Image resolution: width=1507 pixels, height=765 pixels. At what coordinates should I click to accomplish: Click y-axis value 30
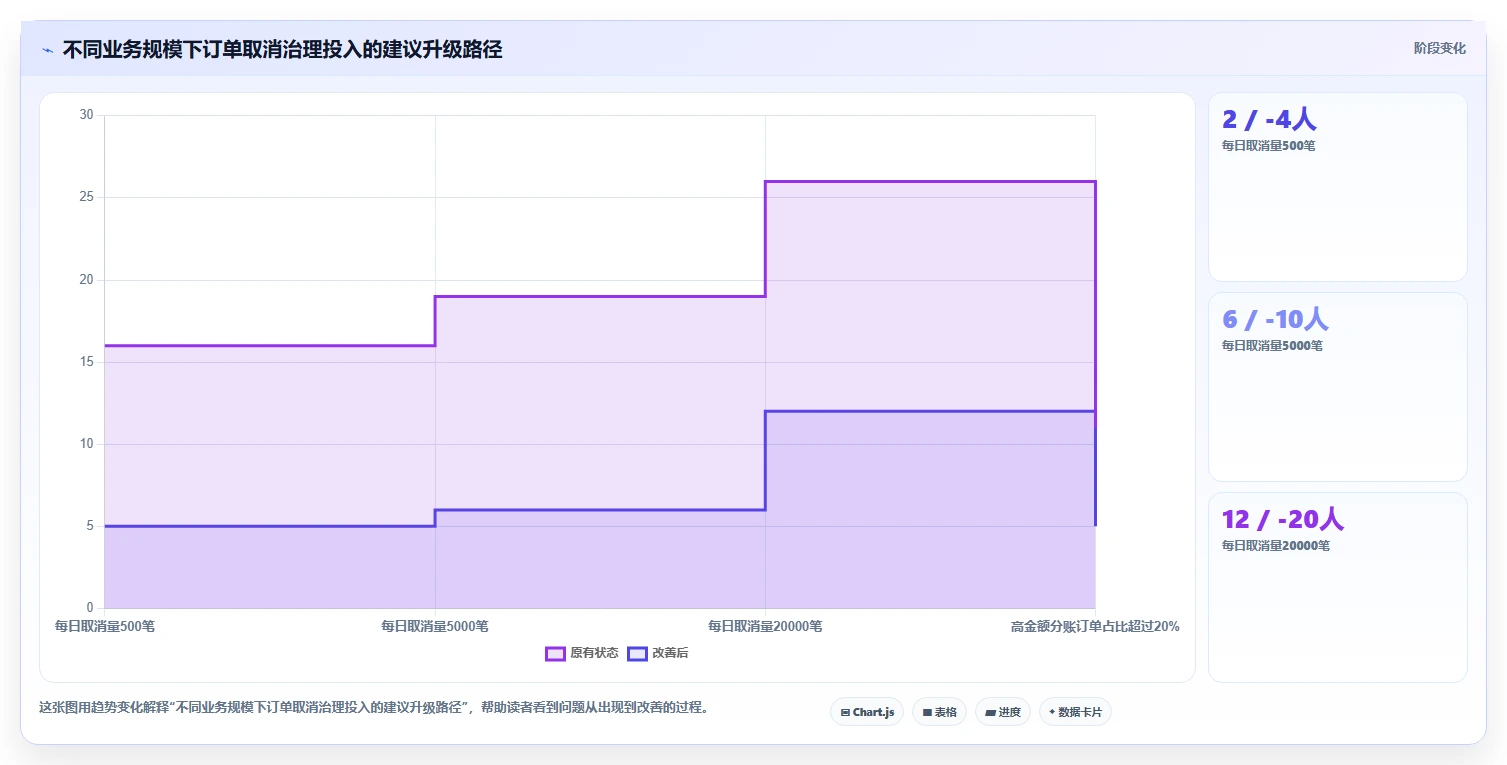pyautogui.click(x=86, y=115)
